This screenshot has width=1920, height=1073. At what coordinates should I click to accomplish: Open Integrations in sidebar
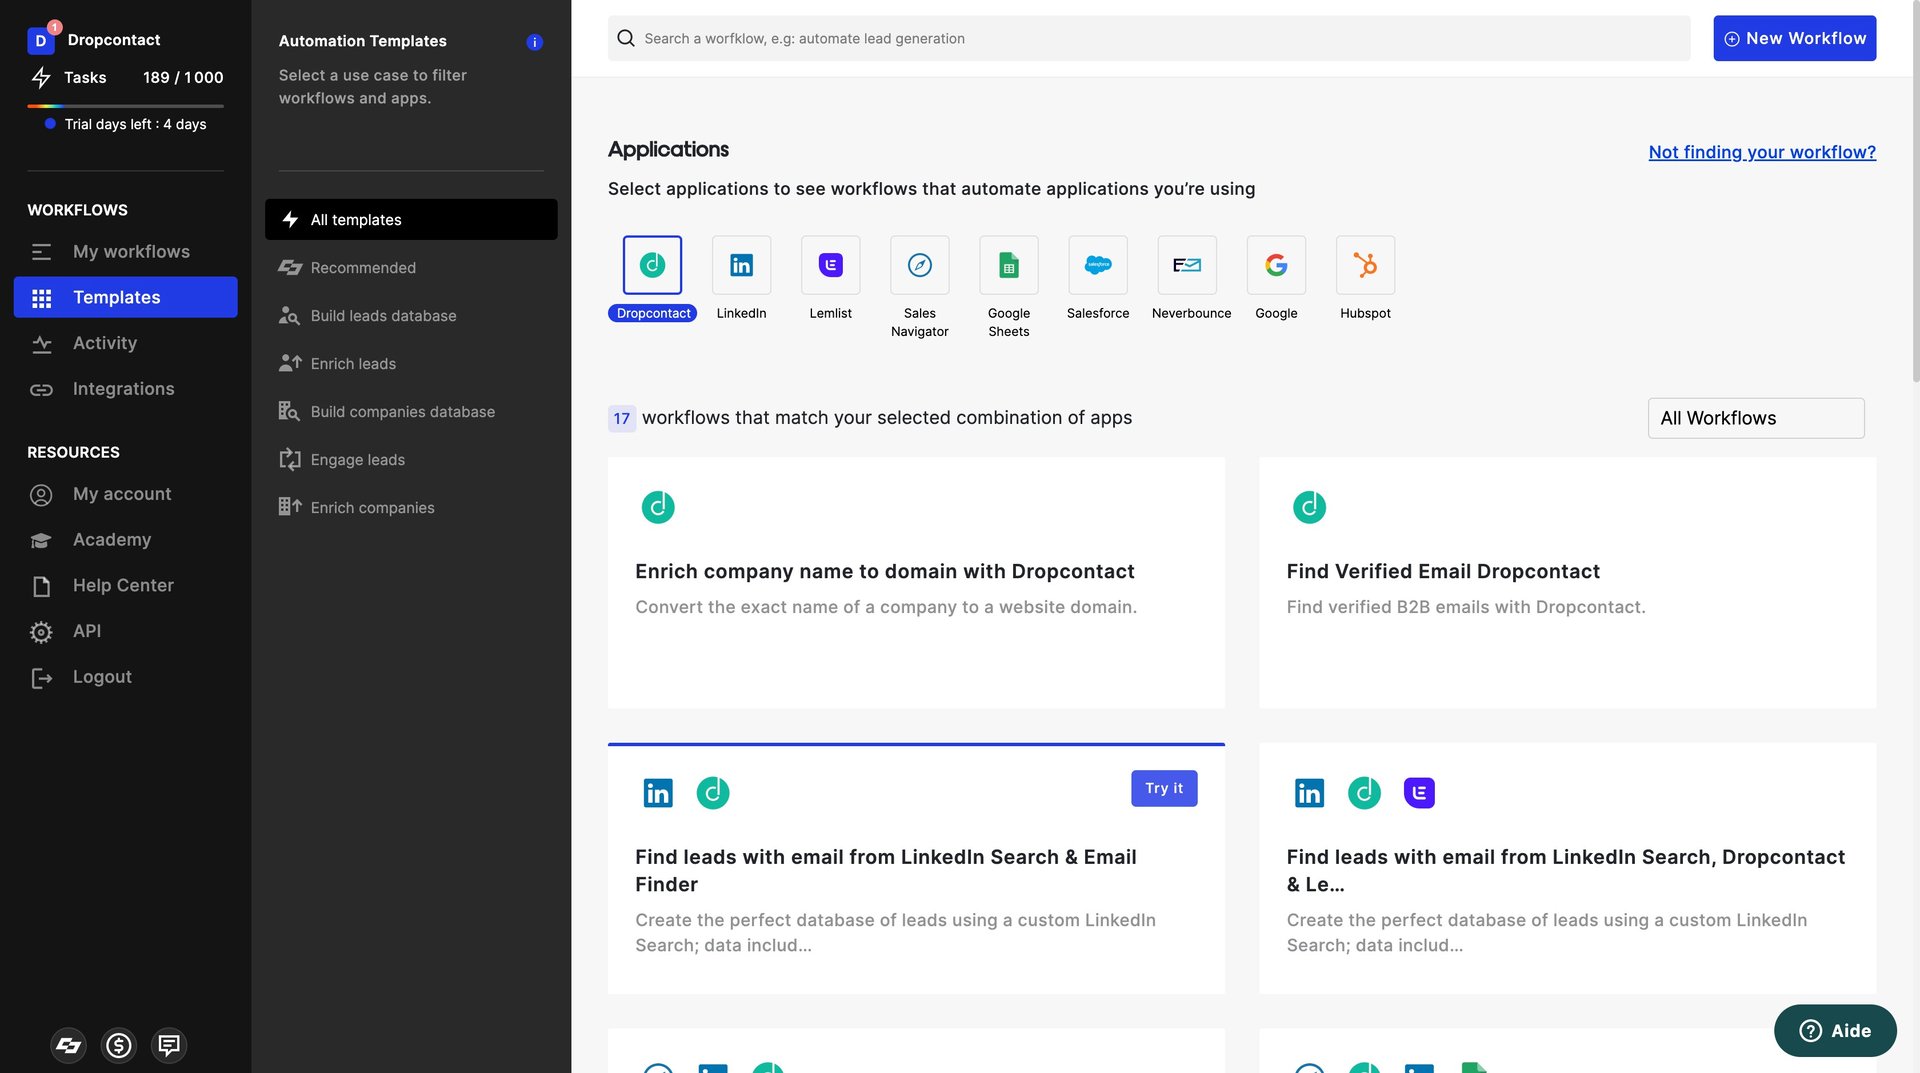126,389
